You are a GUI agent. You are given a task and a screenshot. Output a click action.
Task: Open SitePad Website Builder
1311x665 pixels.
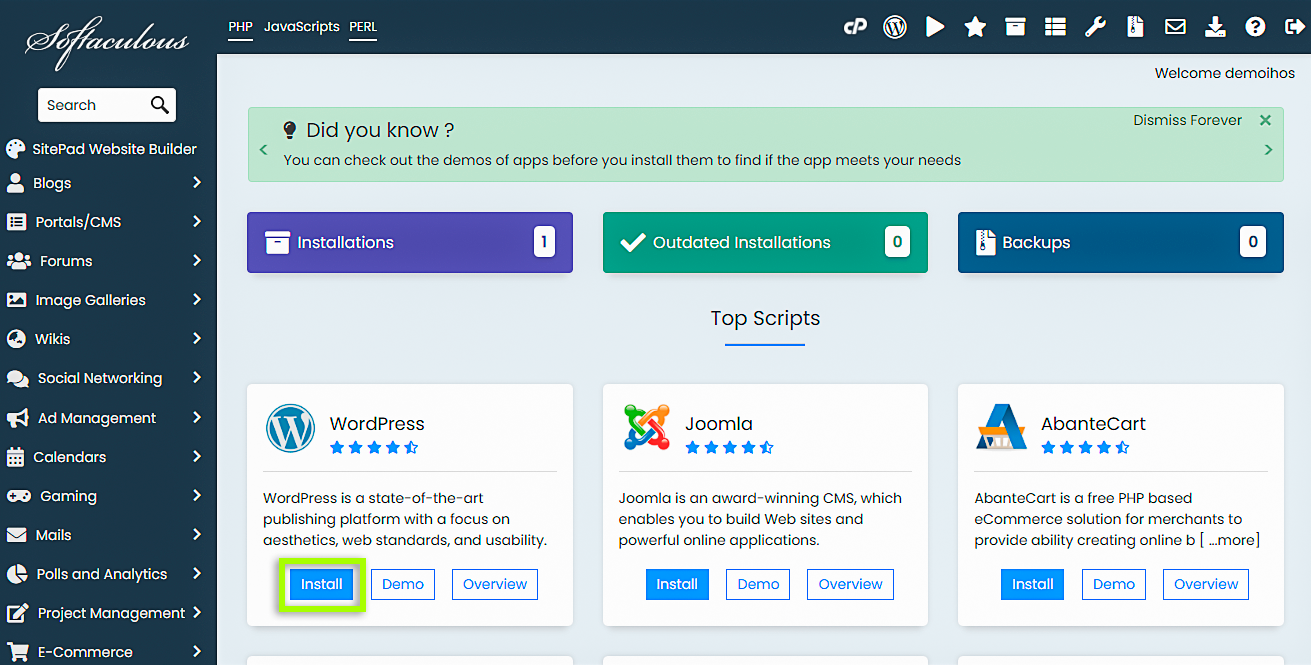tap(101, 149)
